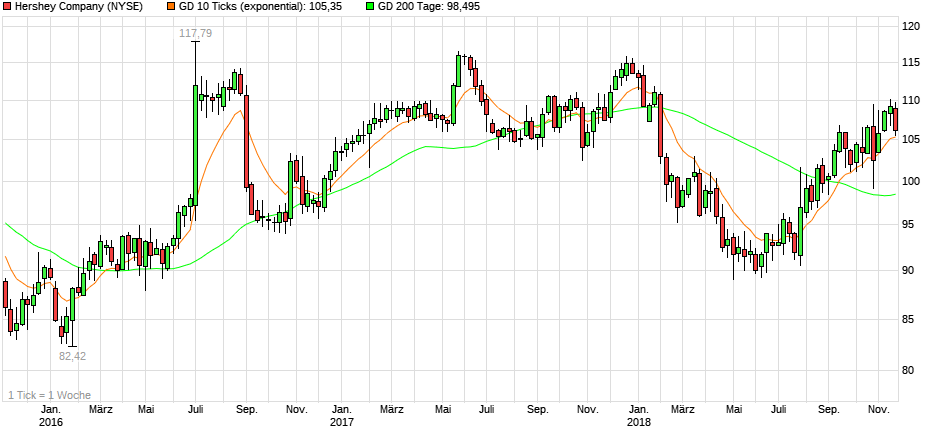The width and height of the screenshot is (940, 435).
Task: Click the red Hershey Company legend swatch
Action: (7, 7)
